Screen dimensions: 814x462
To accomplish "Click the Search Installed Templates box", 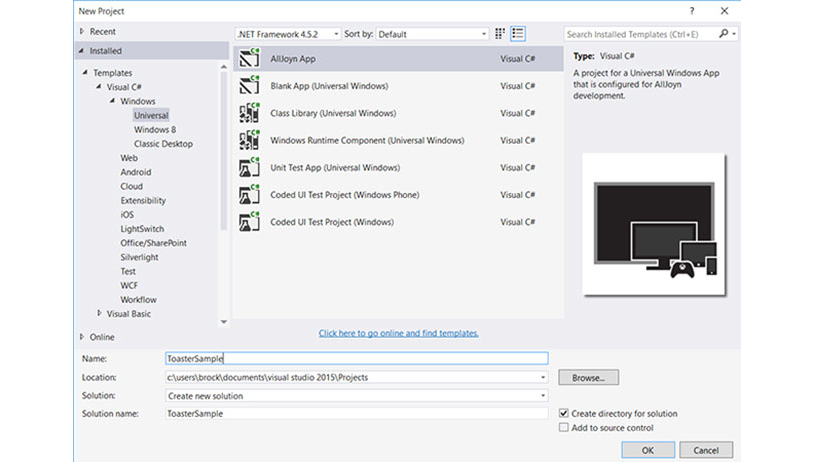I will point(640,34).
